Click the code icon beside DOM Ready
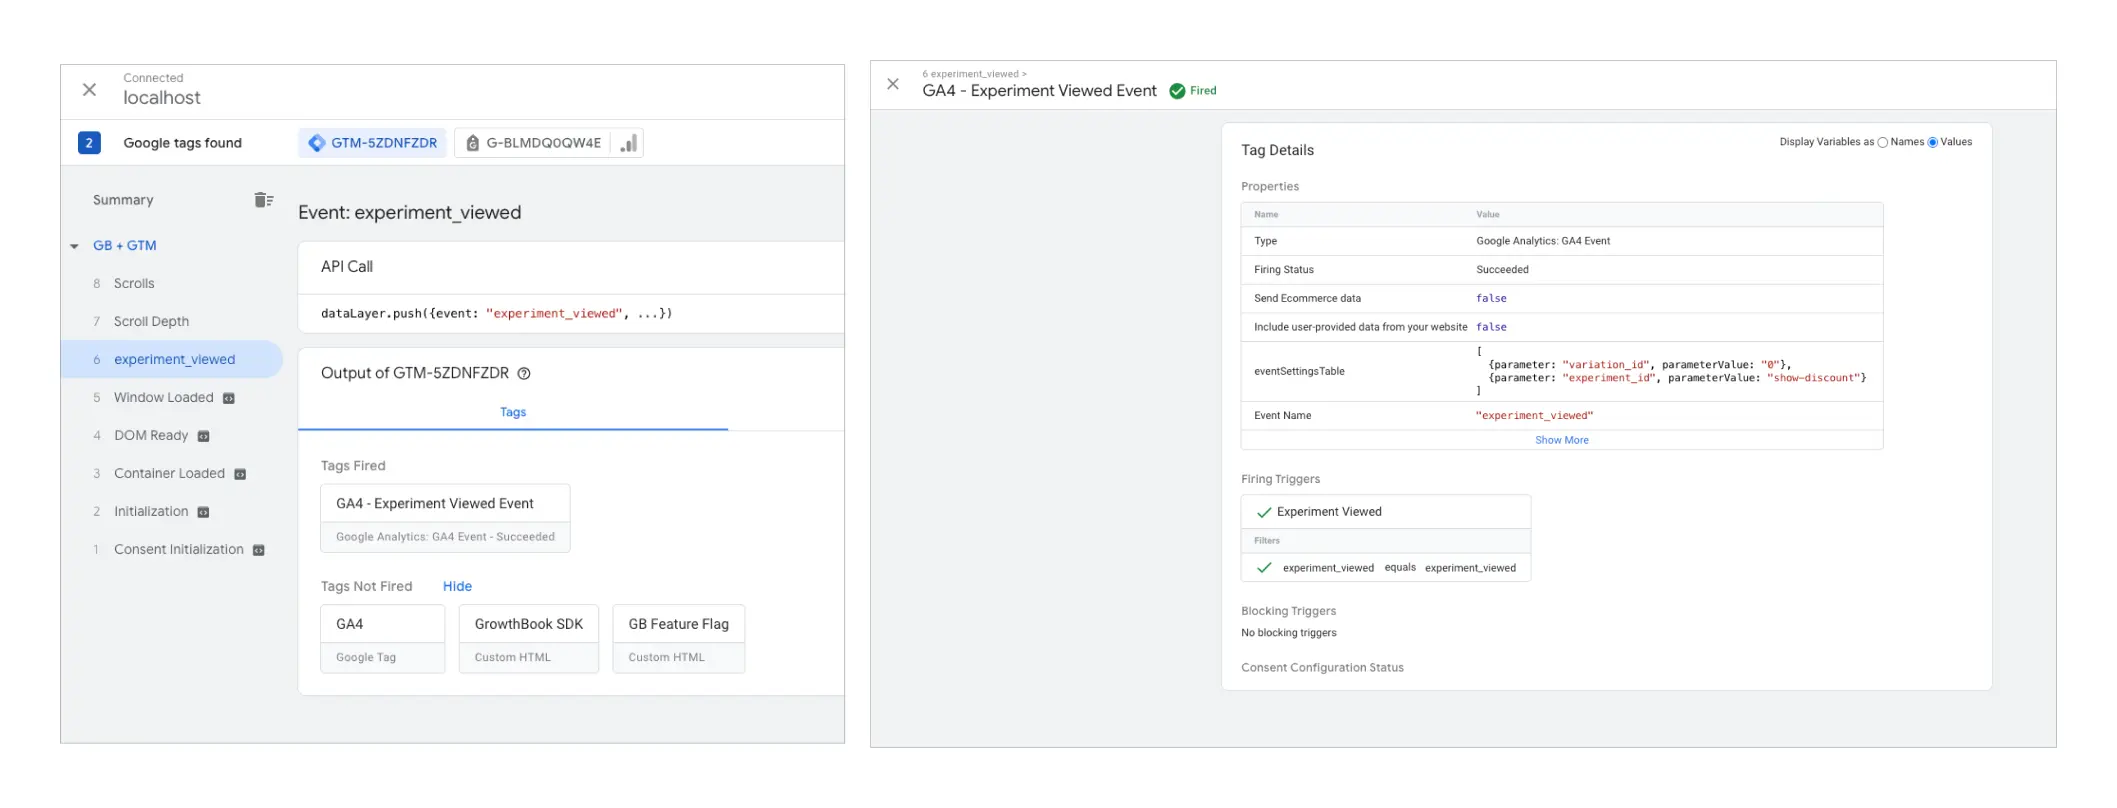Viewport: 2117px width, 808px height. (204, 436)
